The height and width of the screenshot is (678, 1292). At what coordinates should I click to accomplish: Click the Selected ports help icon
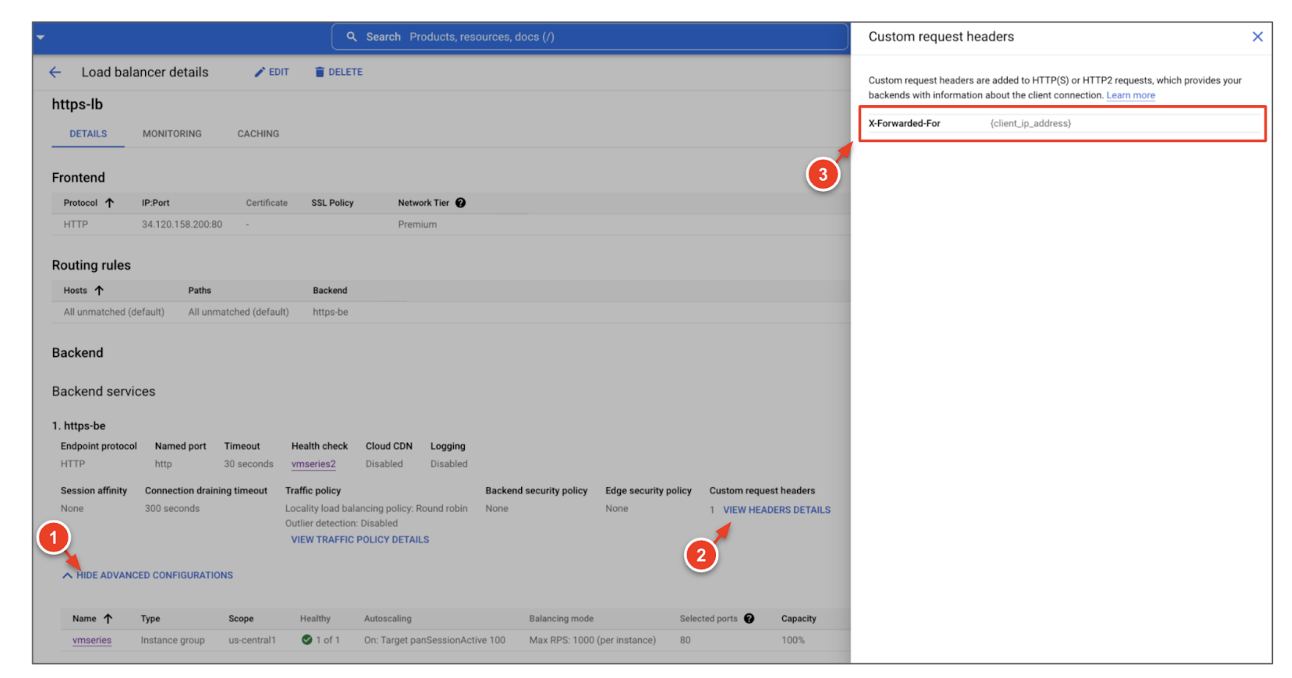(x=749, y=619)
